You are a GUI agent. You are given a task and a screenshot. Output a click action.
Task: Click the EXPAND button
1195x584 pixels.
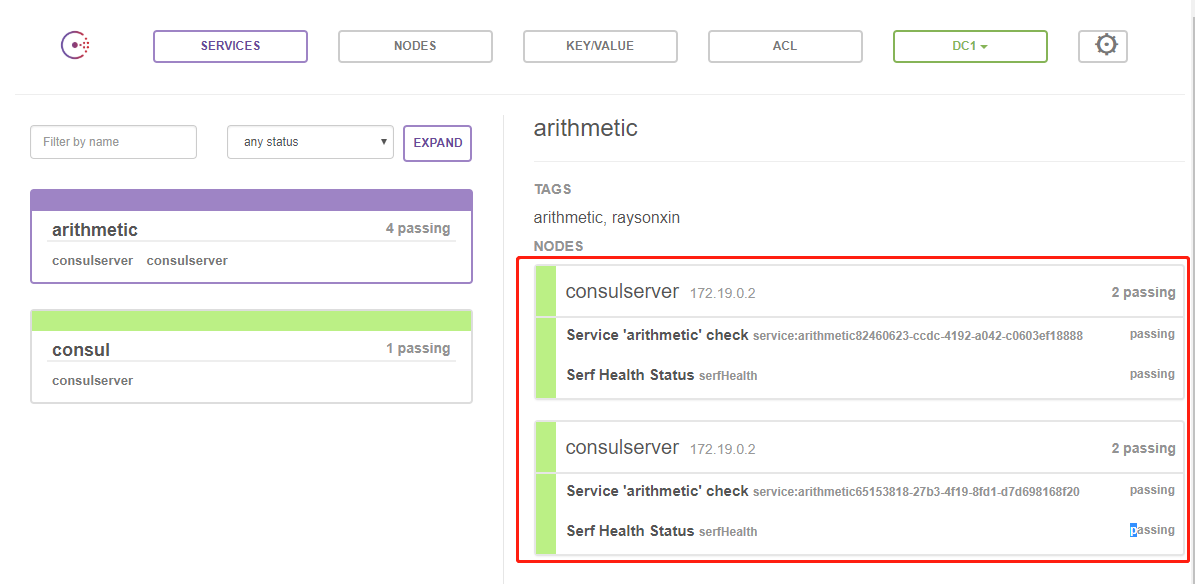click(x=437, y=143)
